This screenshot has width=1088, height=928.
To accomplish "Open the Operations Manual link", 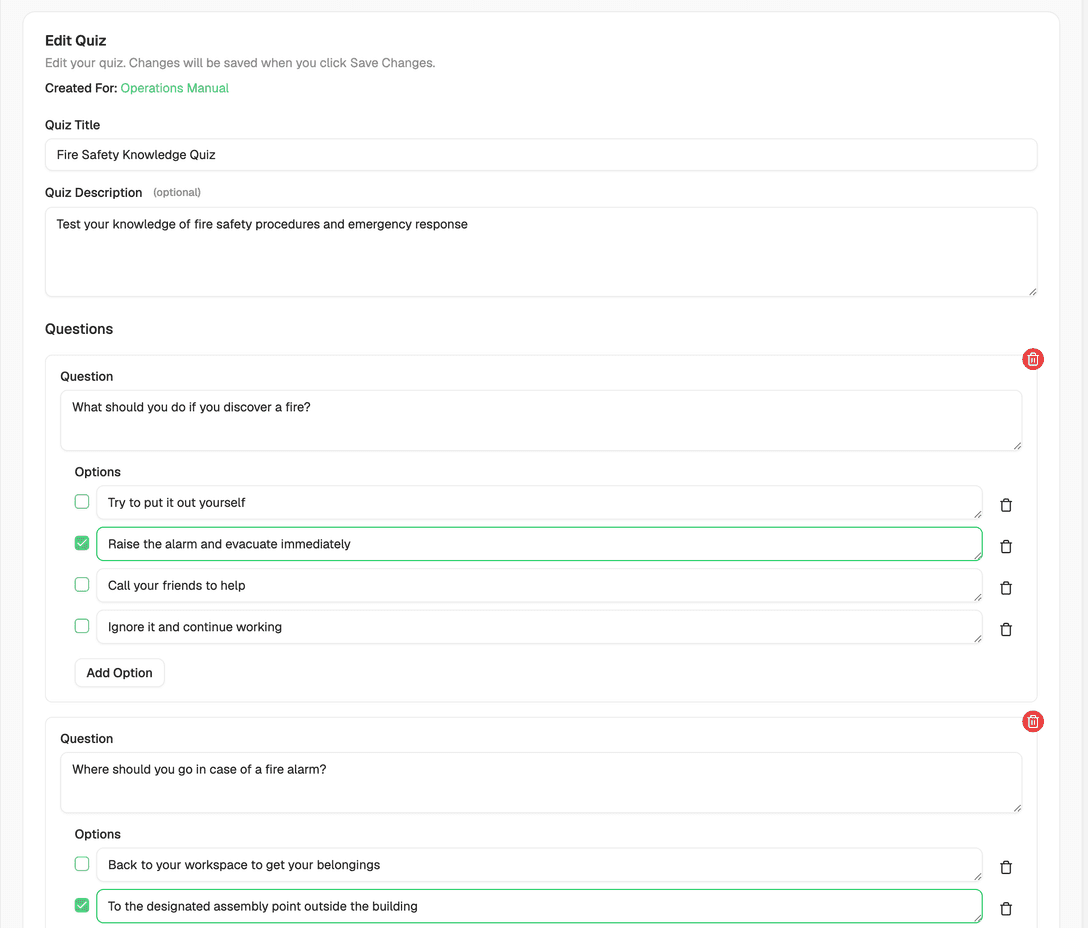I will point(174,88).
